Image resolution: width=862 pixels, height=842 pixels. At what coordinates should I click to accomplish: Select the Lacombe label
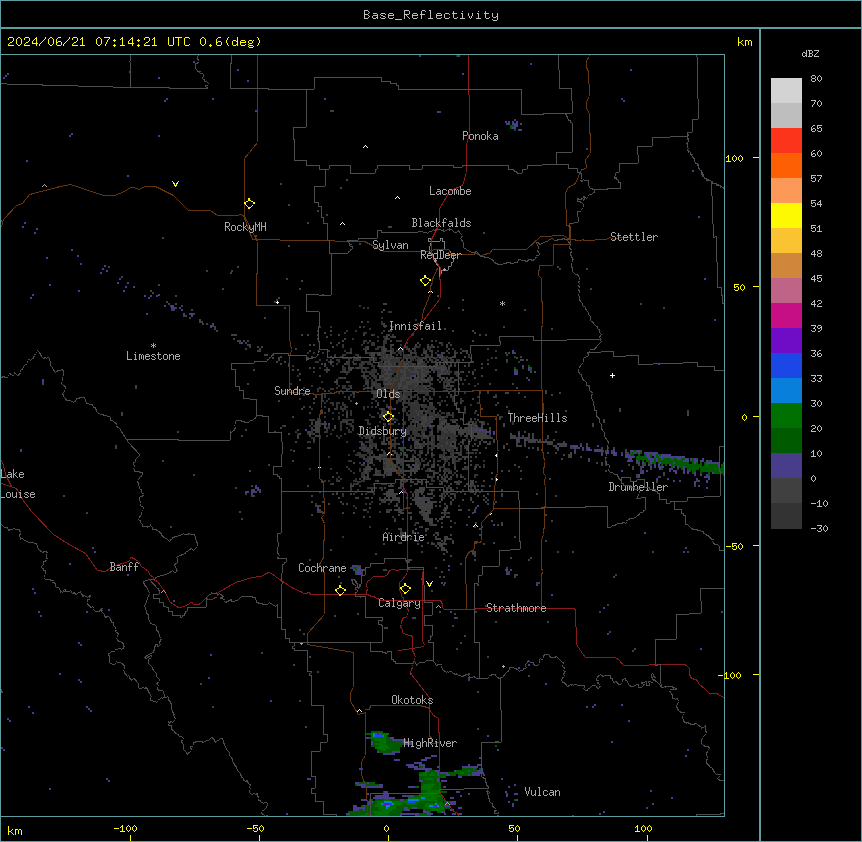coord(450,191)
